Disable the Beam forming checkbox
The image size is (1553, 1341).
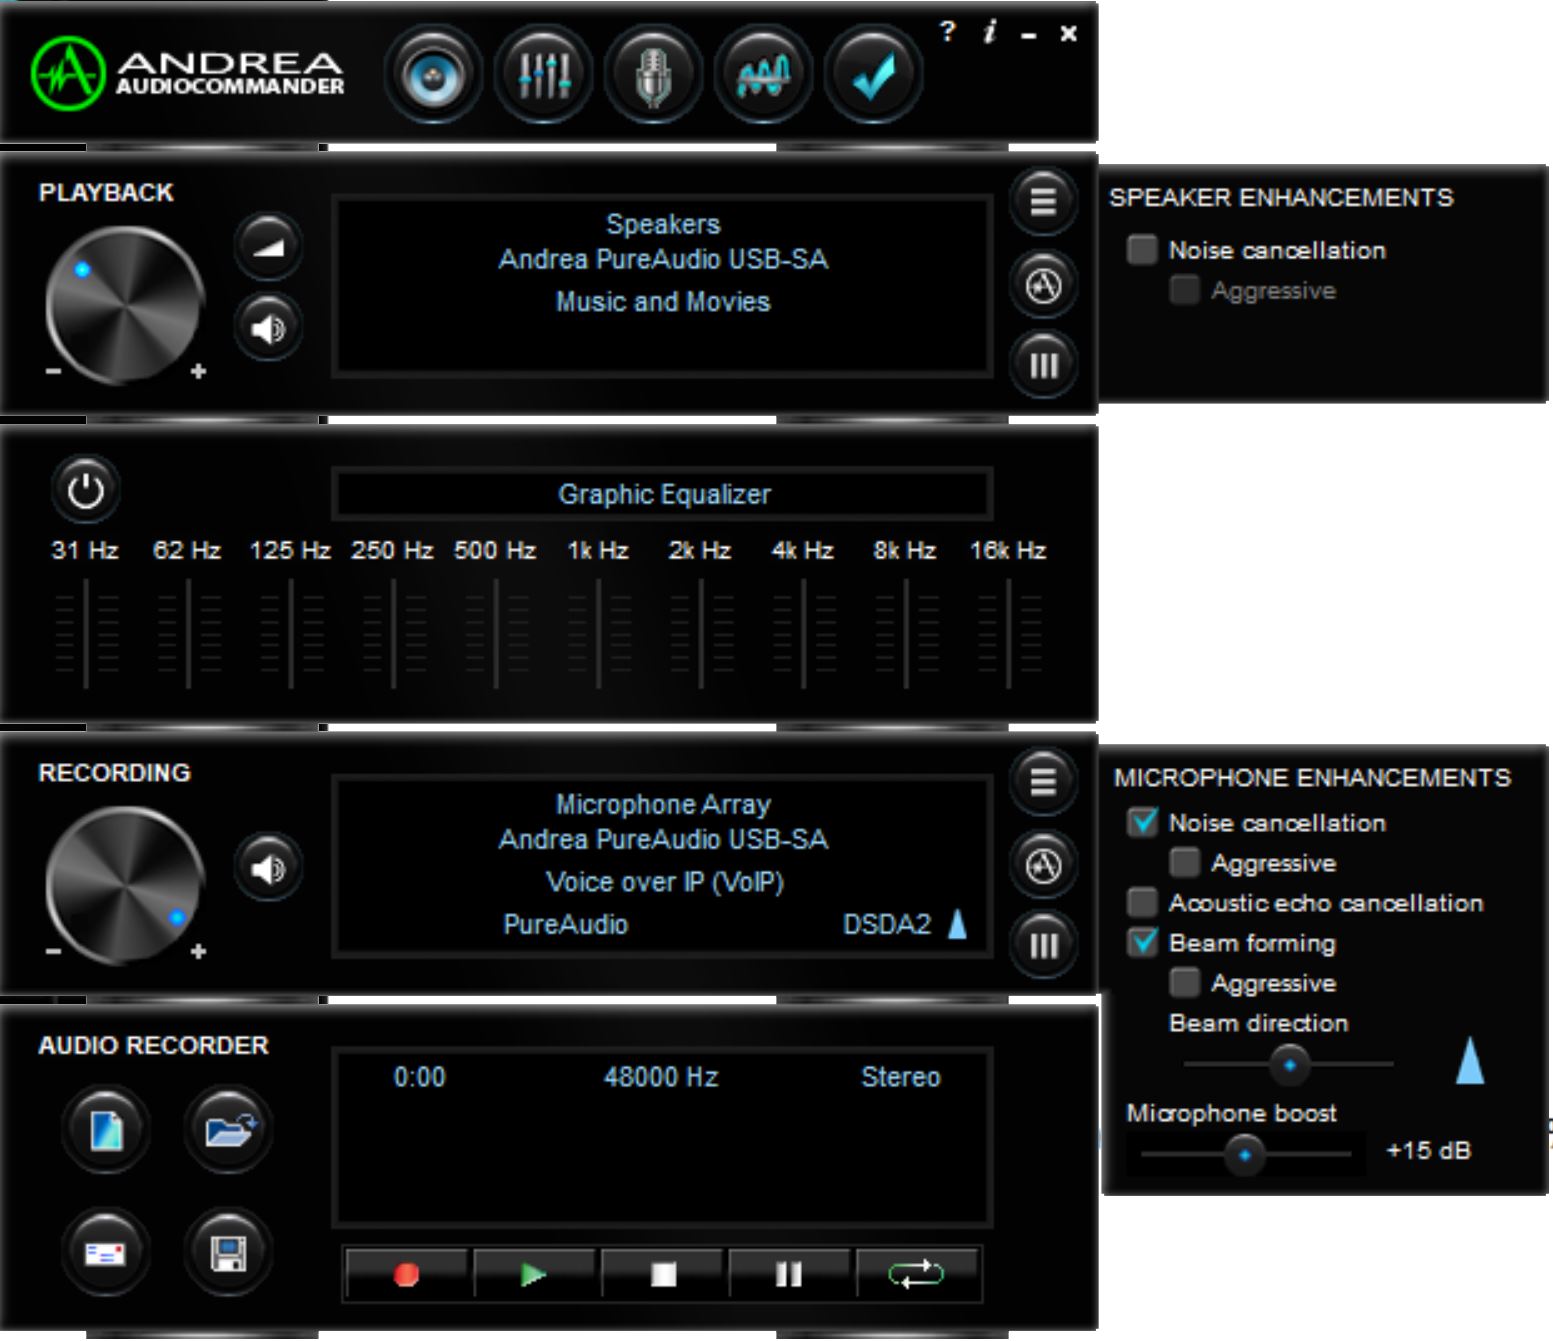pos(1142,942)
